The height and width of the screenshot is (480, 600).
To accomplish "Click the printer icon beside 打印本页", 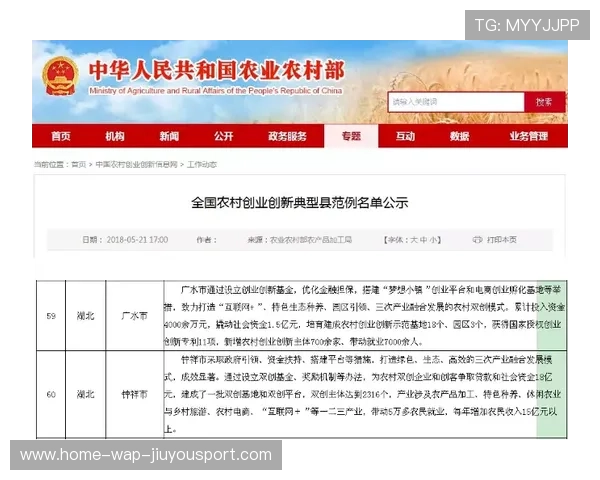I will (x=477, y=240).
